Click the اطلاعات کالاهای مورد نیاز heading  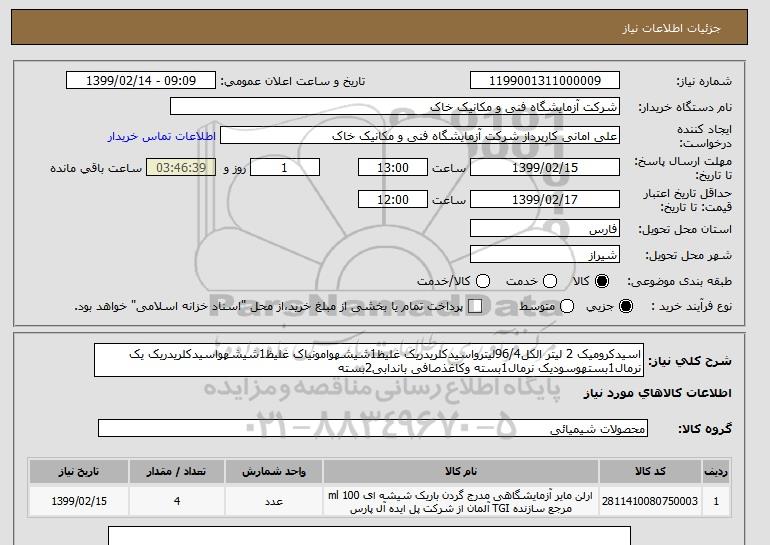click(657, 393)
